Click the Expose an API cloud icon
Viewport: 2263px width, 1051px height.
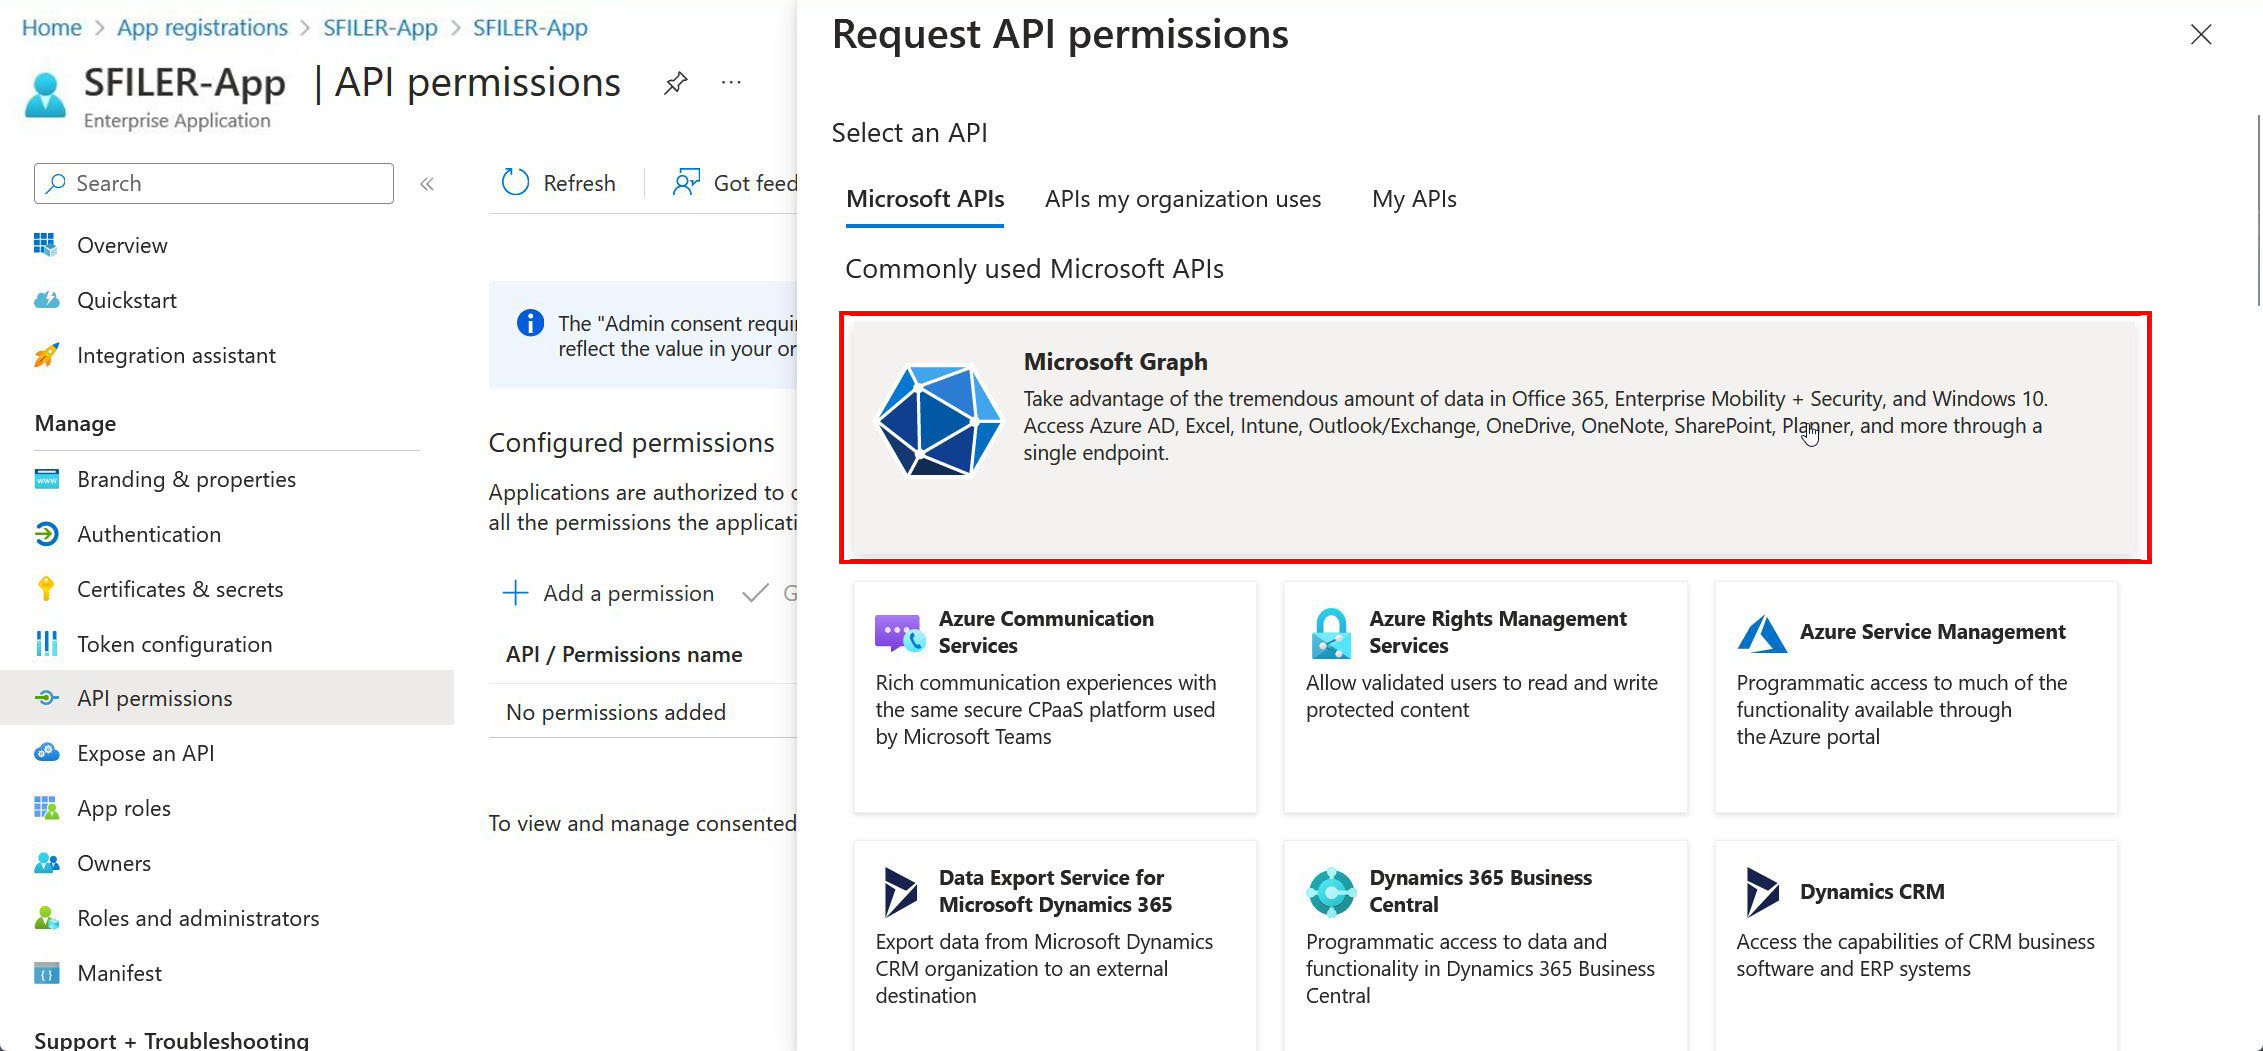click(46, 753)
